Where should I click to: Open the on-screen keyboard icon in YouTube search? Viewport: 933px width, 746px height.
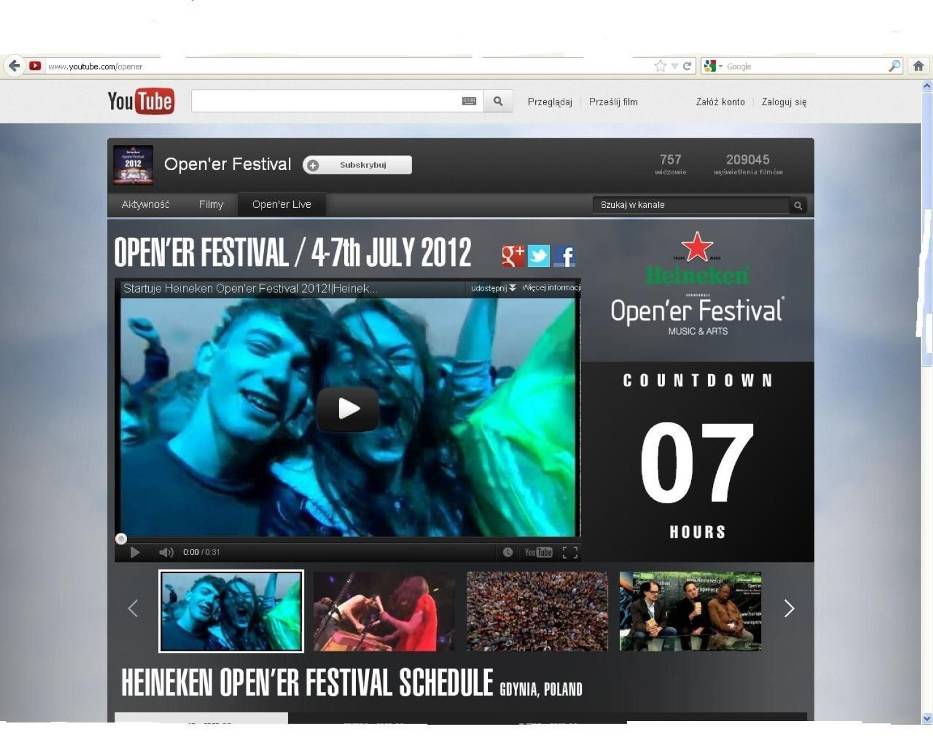point(469,101)
